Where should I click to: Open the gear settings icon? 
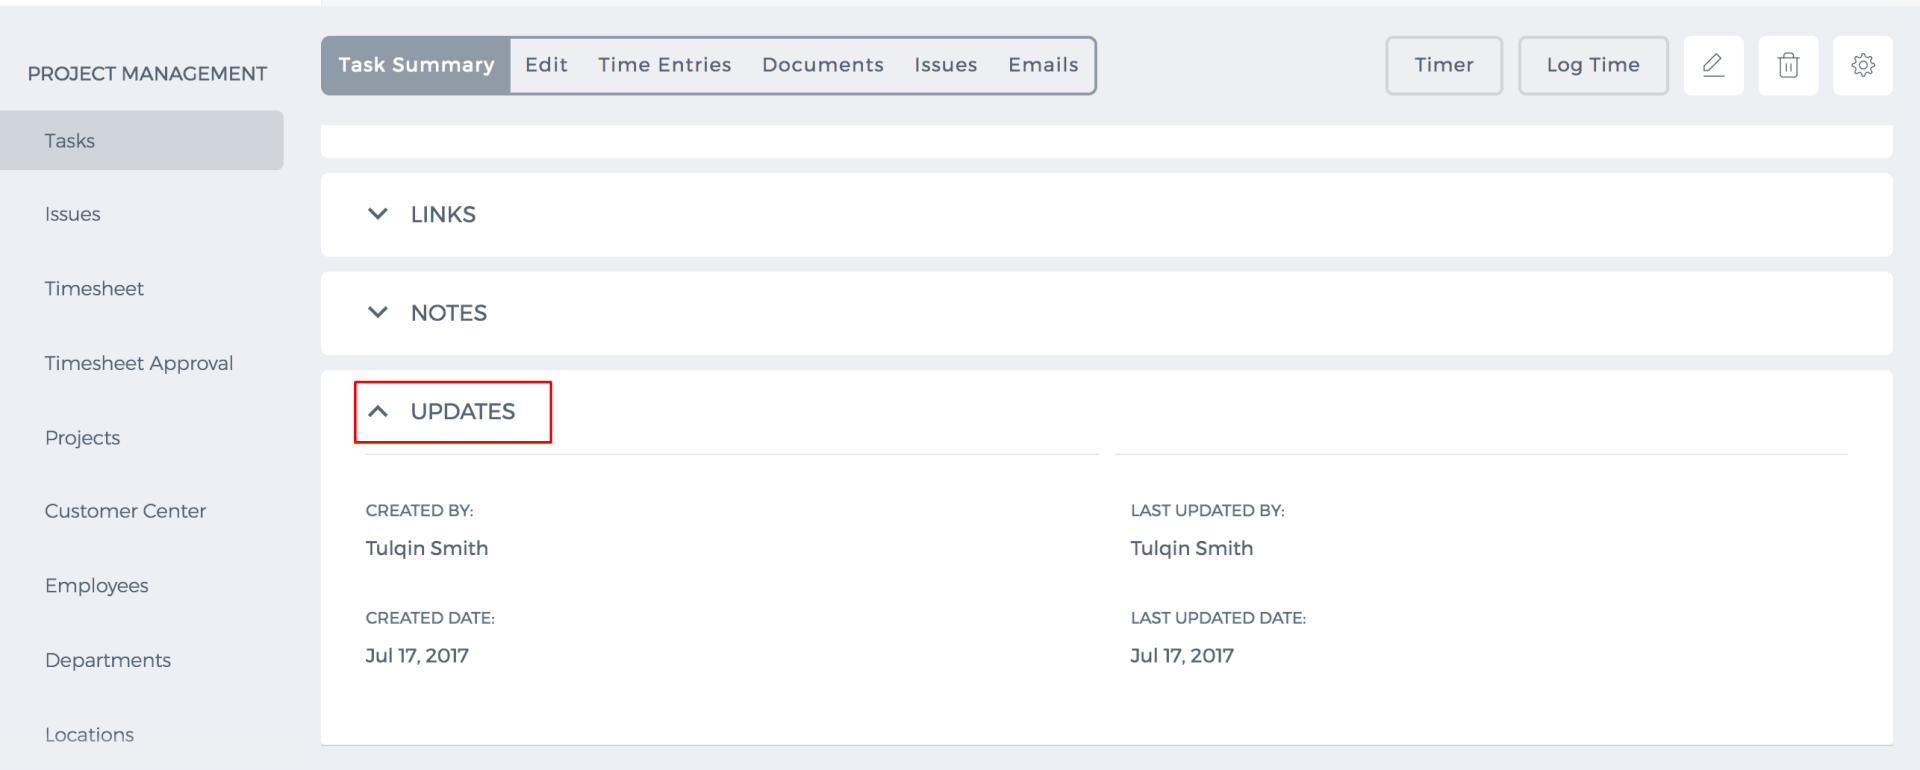click(1862, 66)
